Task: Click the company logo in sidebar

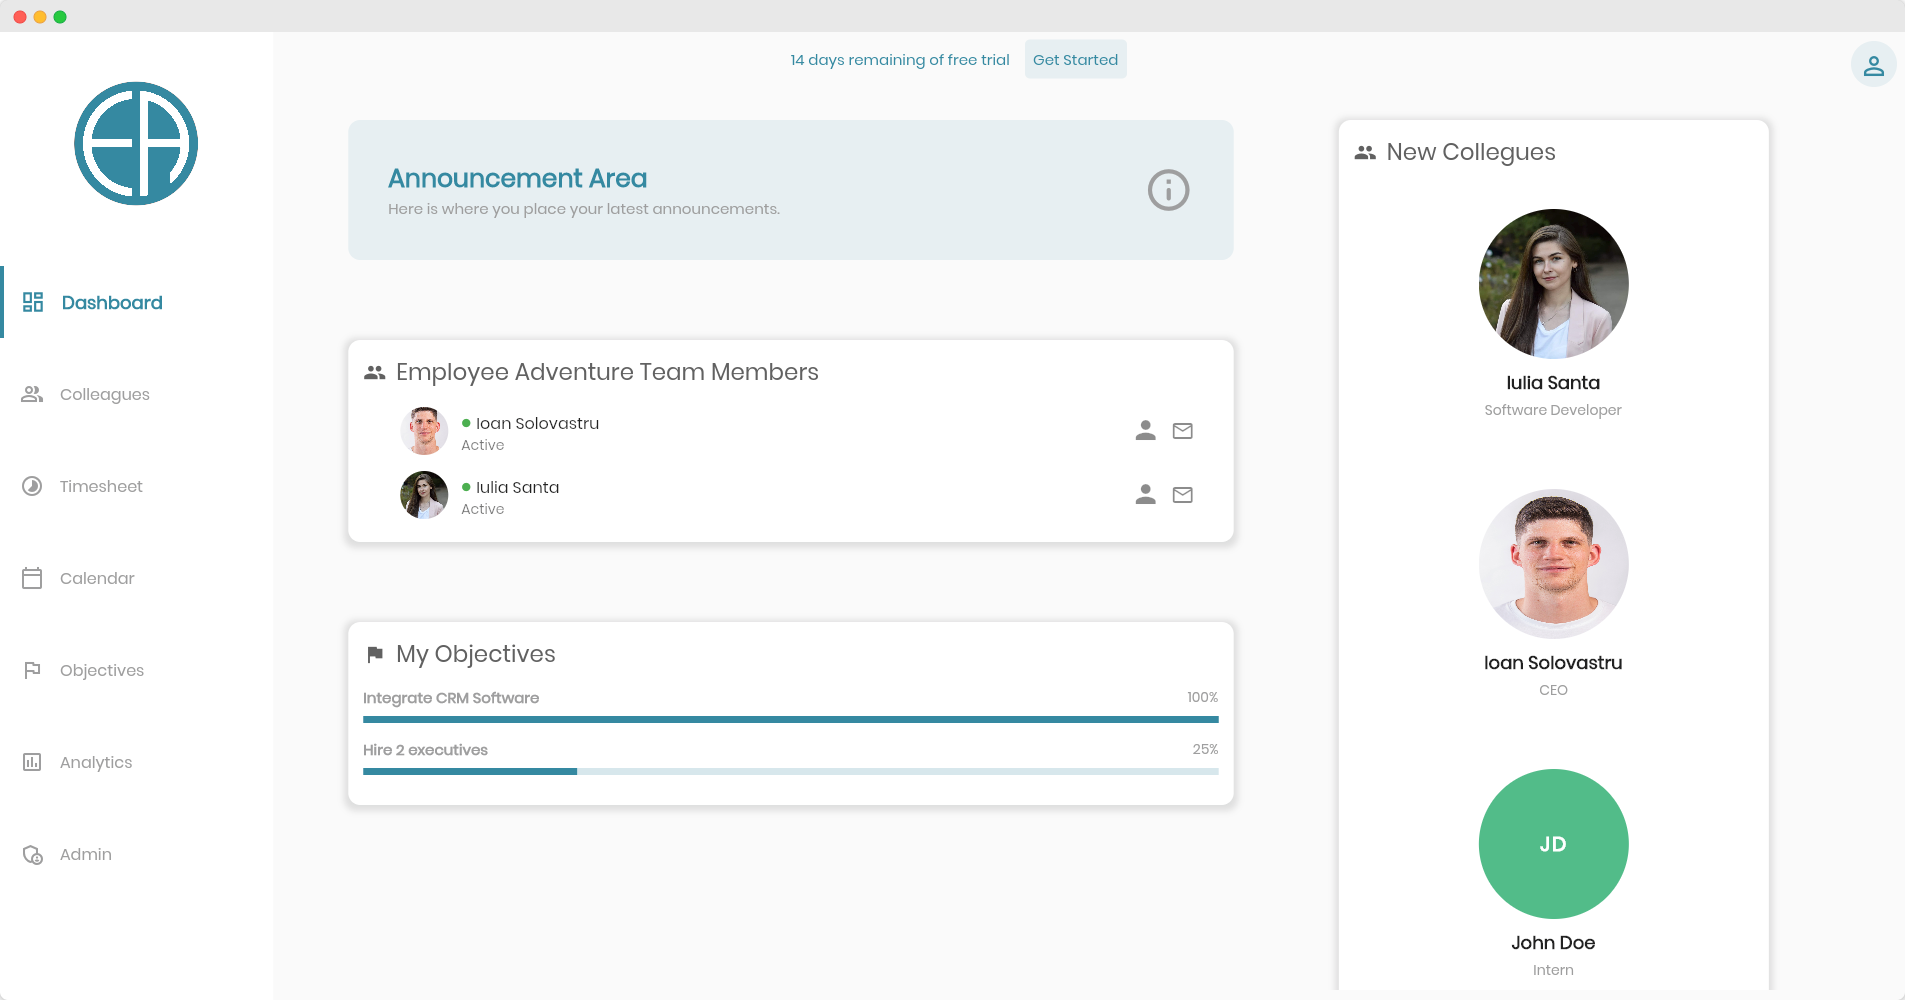Action: click(x=136, y=144)
